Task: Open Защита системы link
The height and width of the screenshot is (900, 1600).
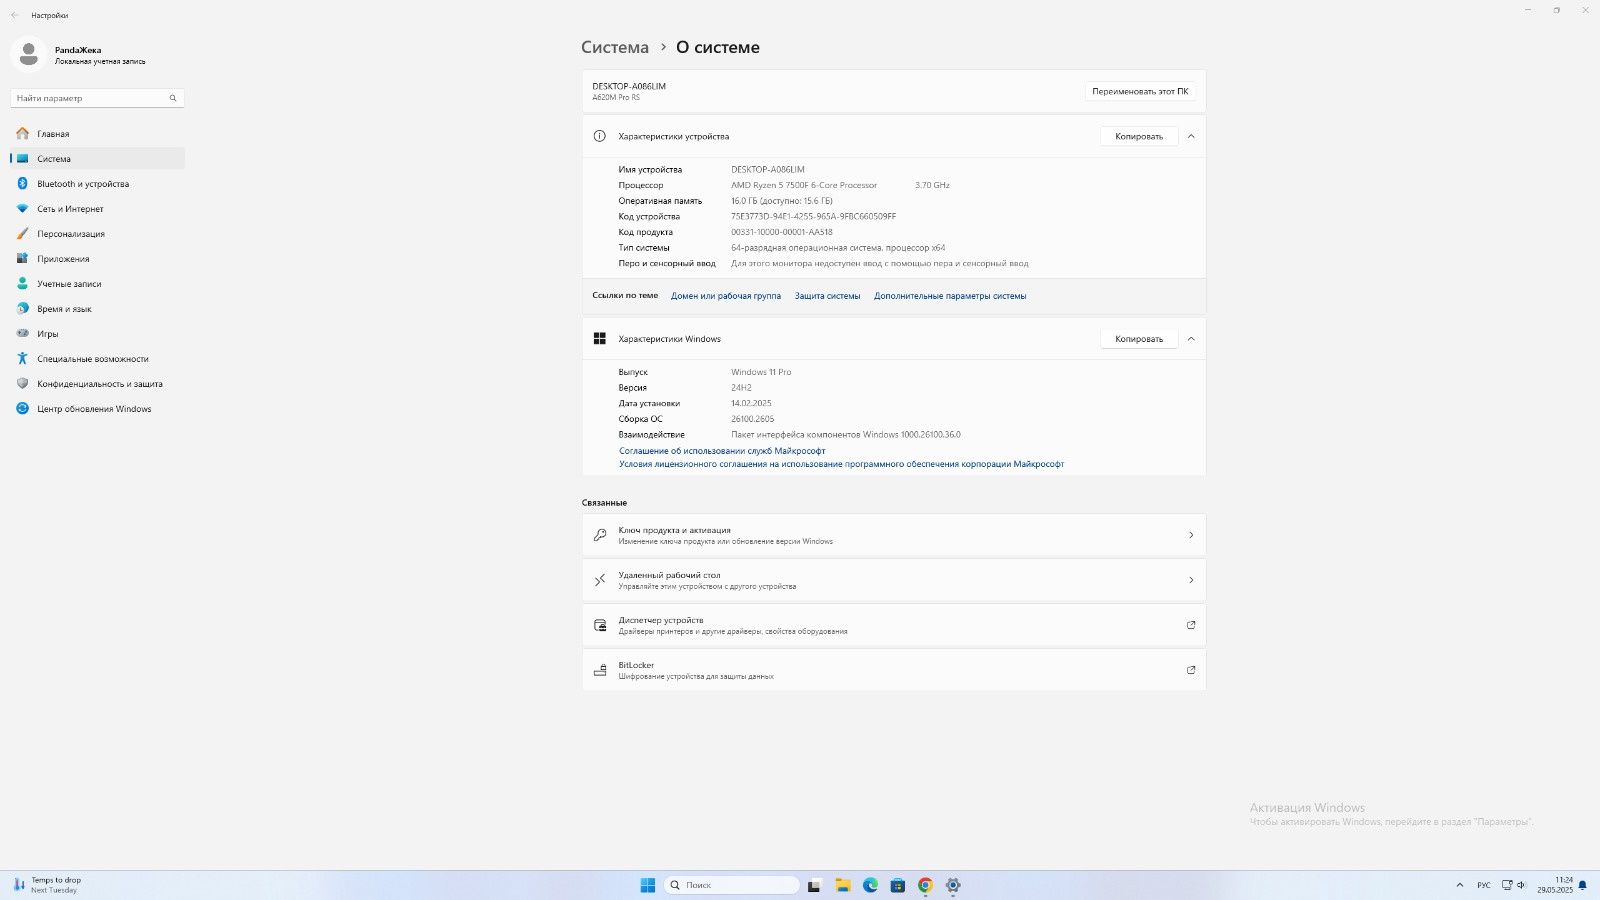Action: coord(827,296)
